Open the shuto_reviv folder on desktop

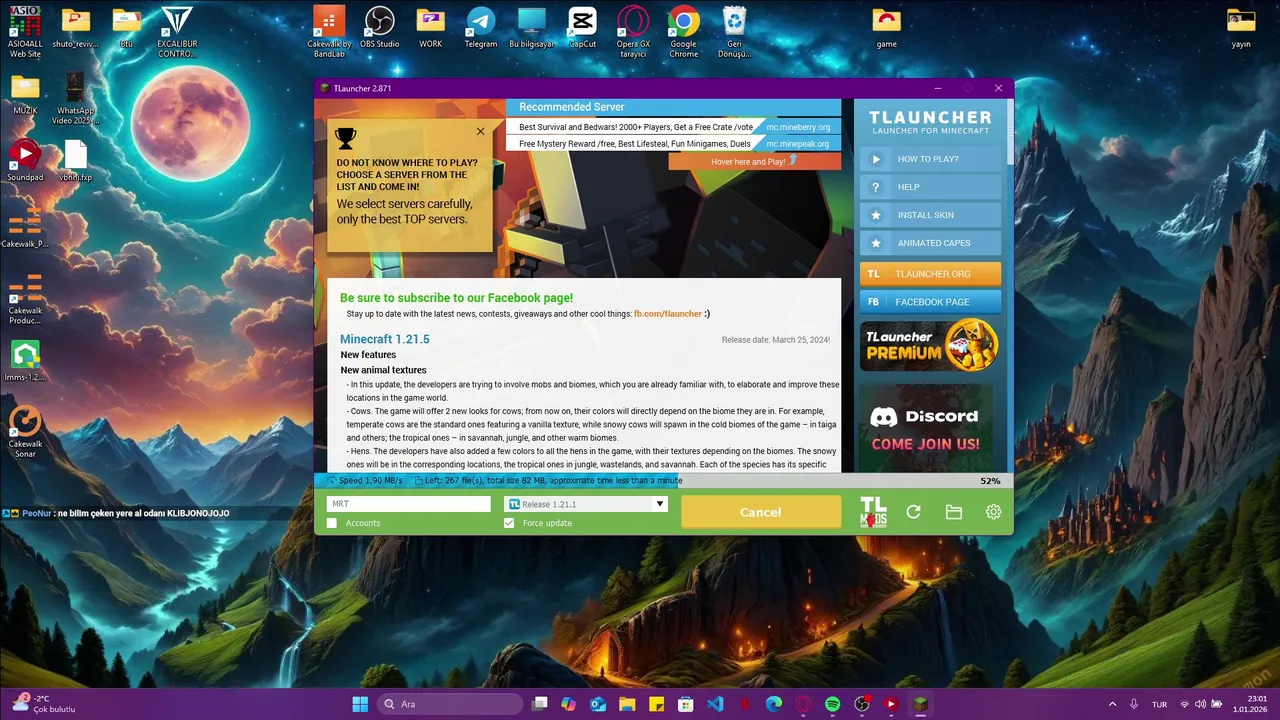75,28
